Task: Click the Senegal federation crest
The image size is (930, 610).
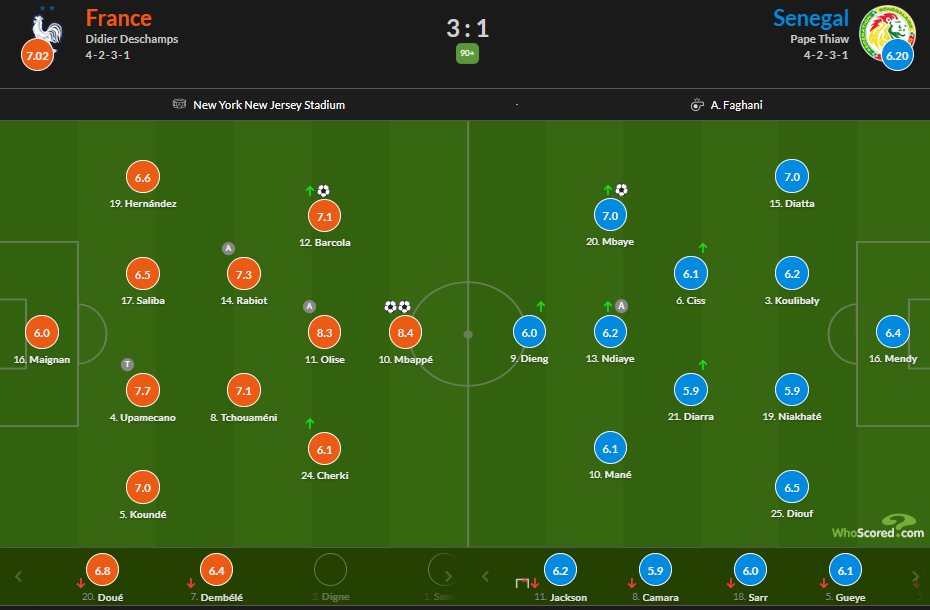Action: point(888,33)
